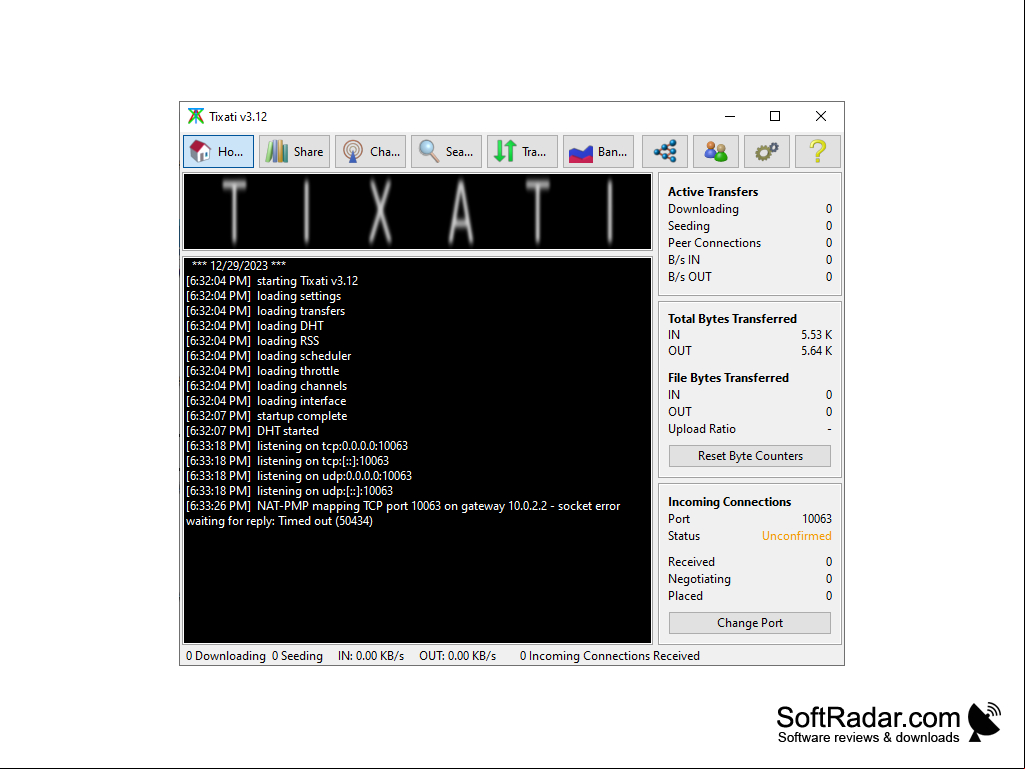Click the Incoming Connections heading
The height and width of the screenshot is (769, 1025).
click(730, 502)
